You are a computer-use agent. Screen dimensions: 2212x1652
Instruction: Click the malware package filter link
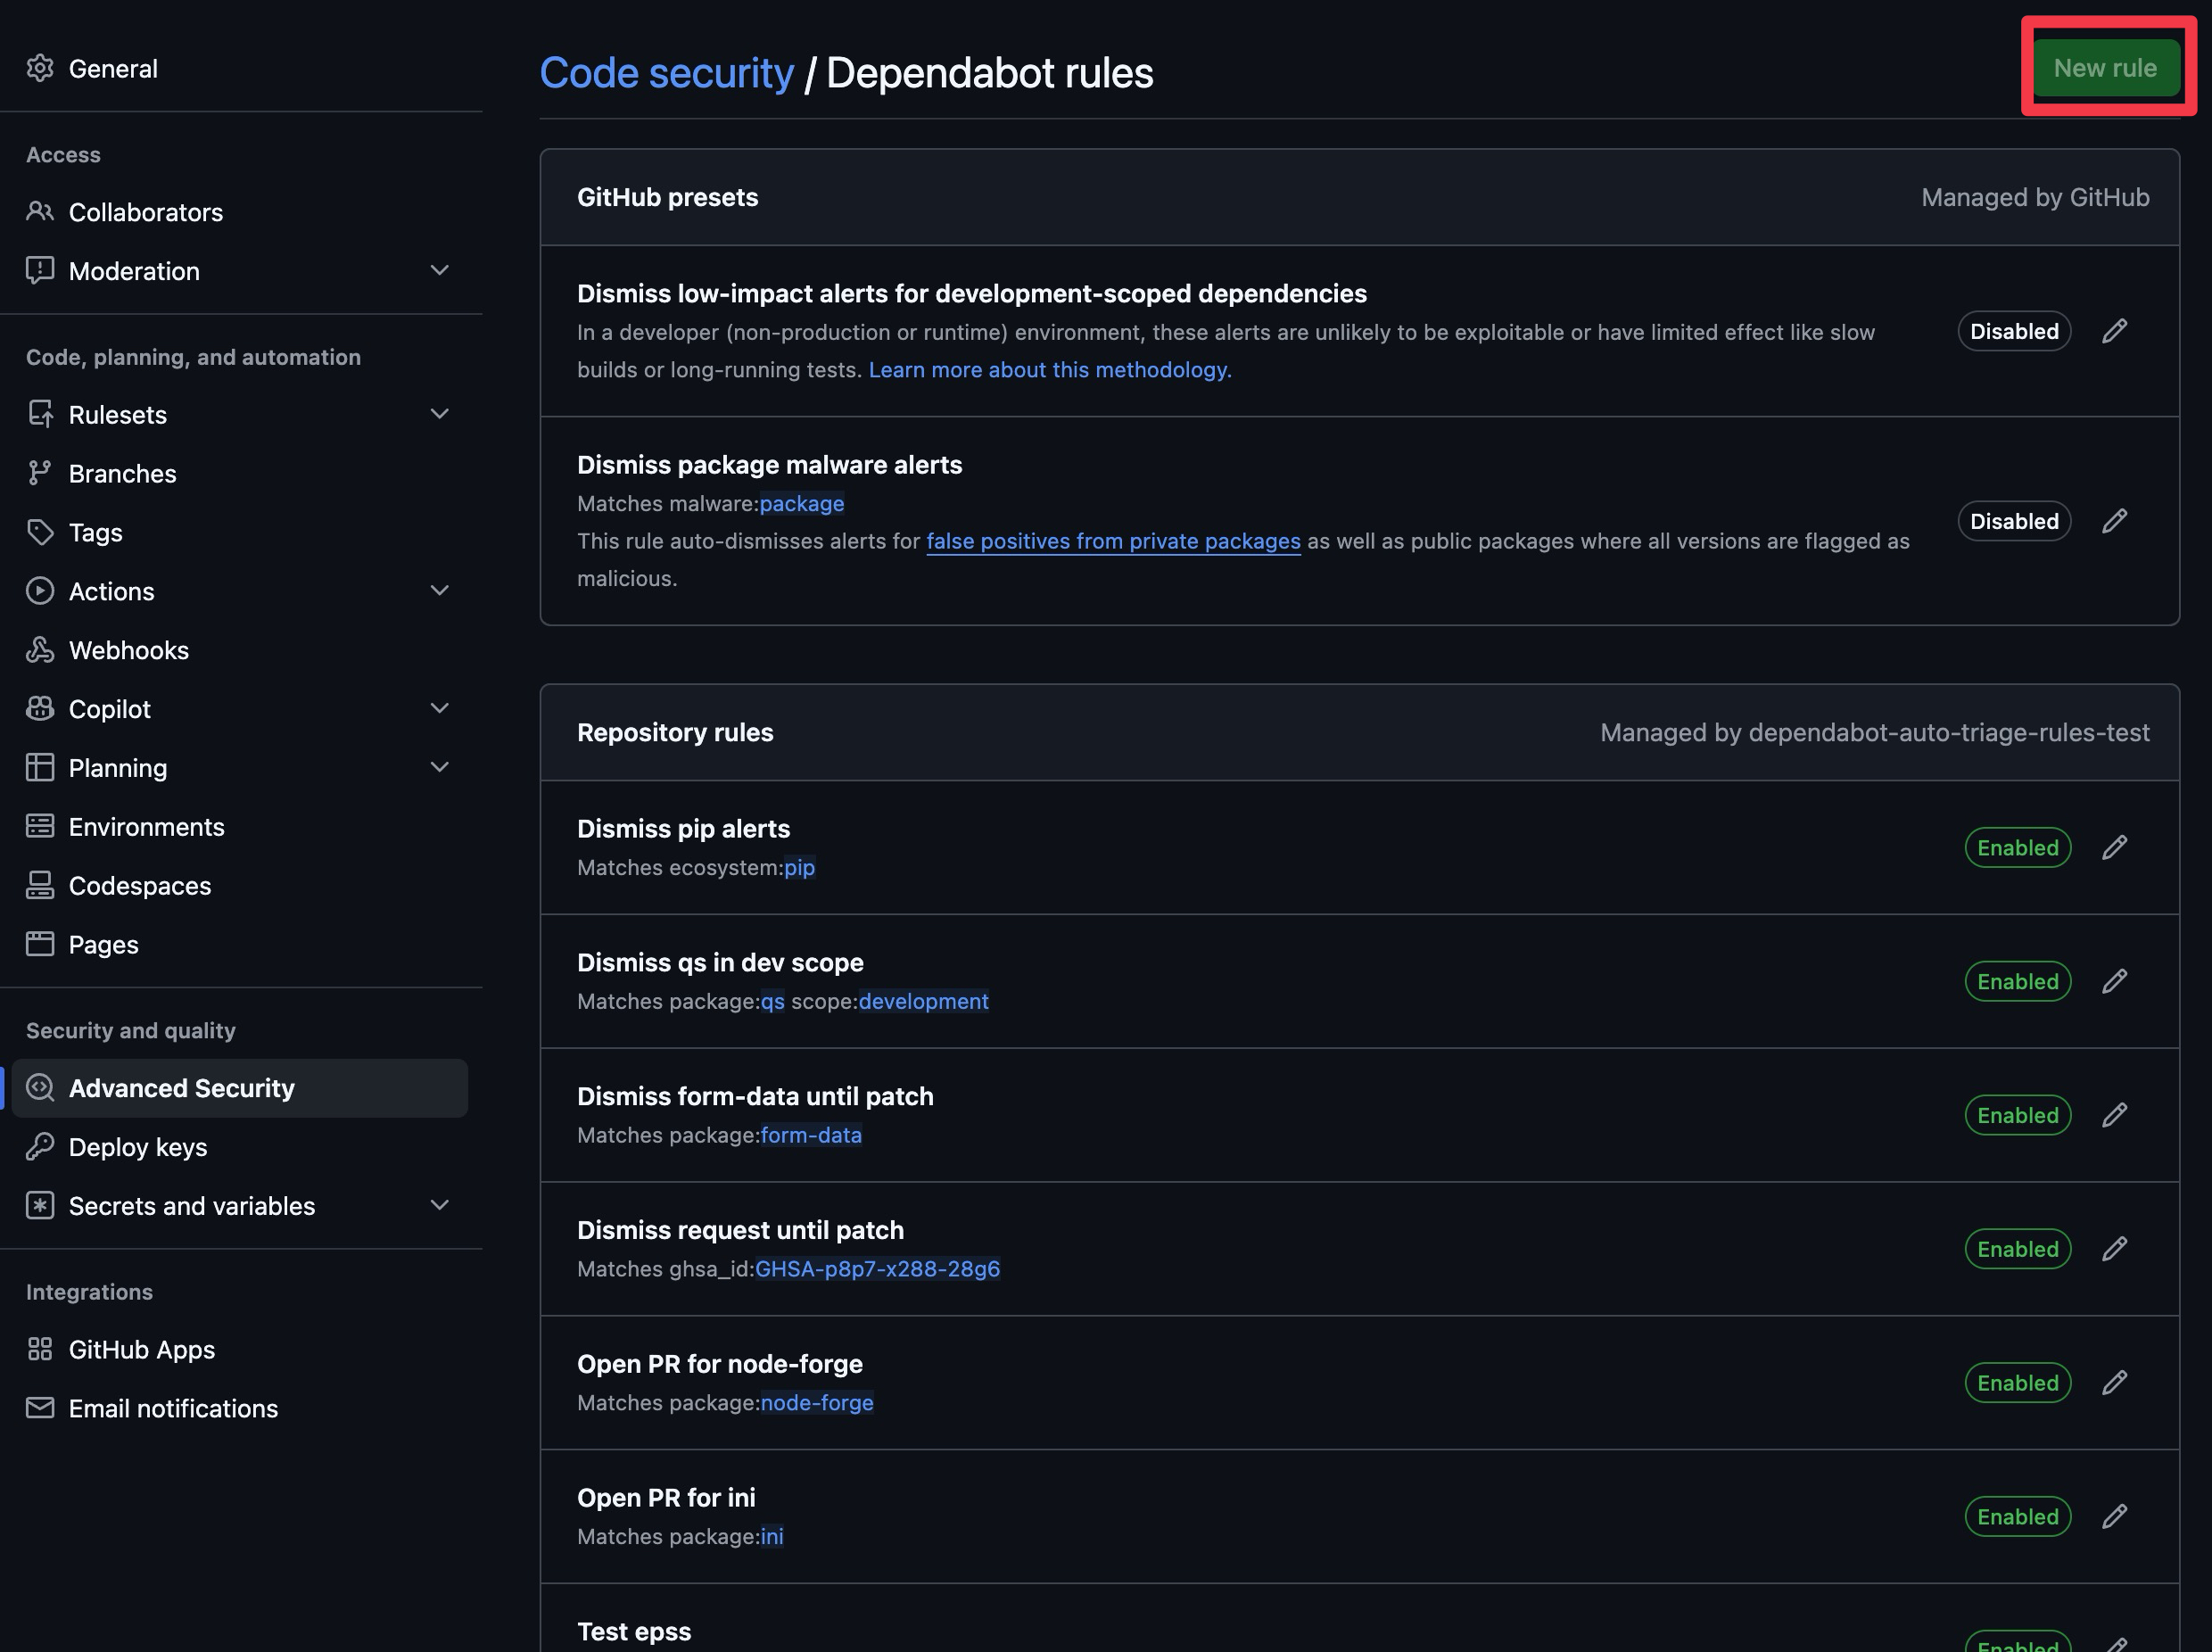pyautogui.click(x=802, y=503)
